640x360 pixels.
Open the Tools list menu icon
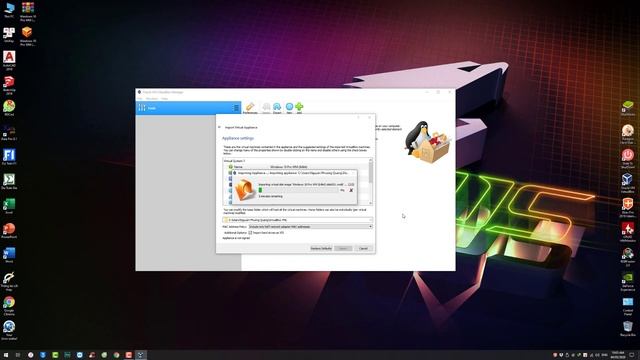(236, 108)
